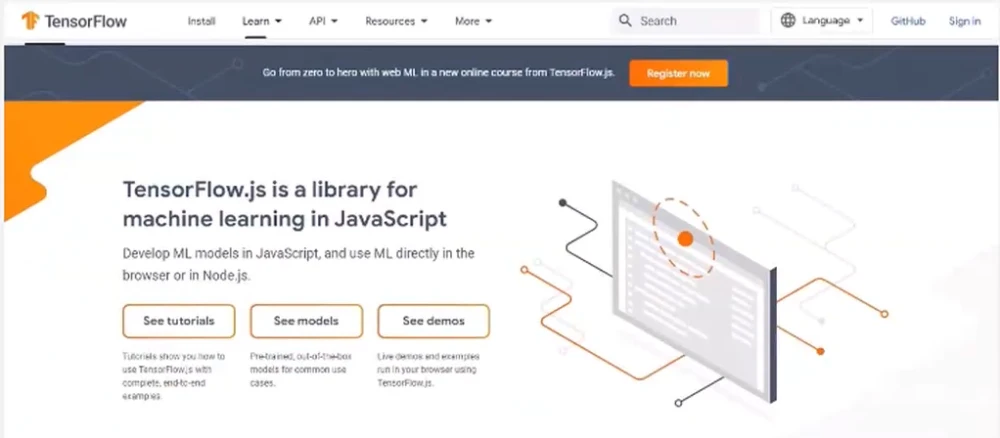Click Sign in
The width and height of the screenshot is (1000, 438).
click(964, 21)
